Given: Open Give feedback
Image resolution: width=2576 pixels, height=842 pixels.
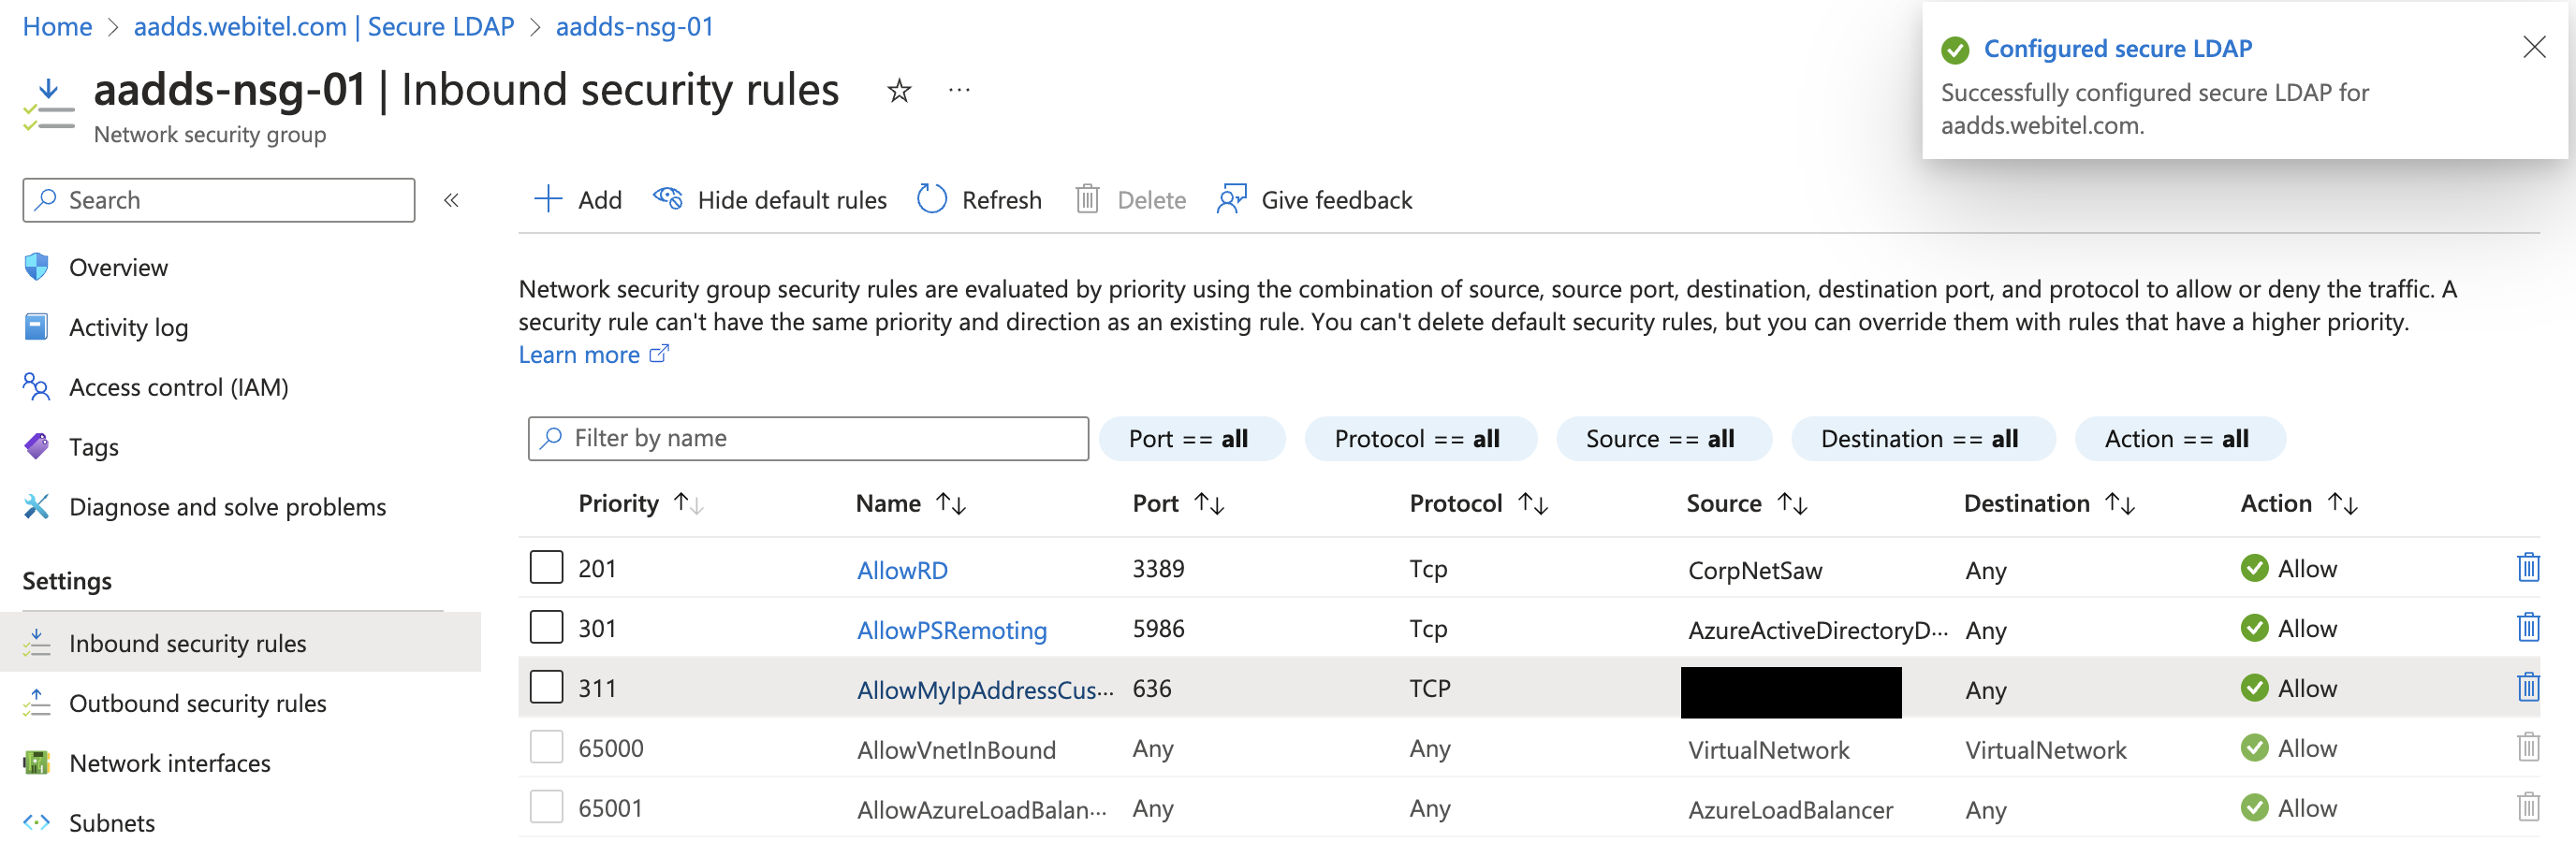Looking at the screenshot, I should tap(1314, 200).
